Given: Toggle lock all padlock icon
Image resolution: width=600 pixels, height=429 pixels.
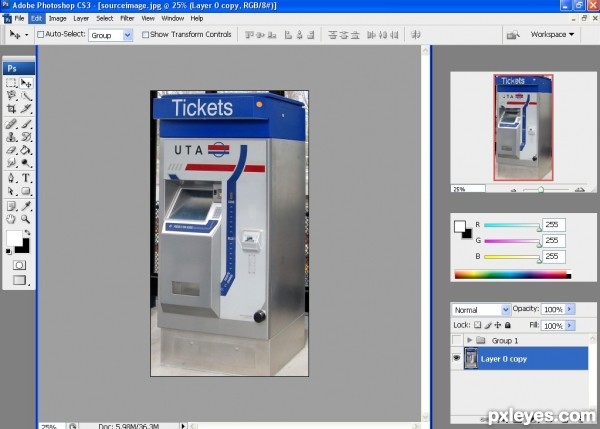Looking at the screenshot, I should pyautogui.click(x=507, y=325).
